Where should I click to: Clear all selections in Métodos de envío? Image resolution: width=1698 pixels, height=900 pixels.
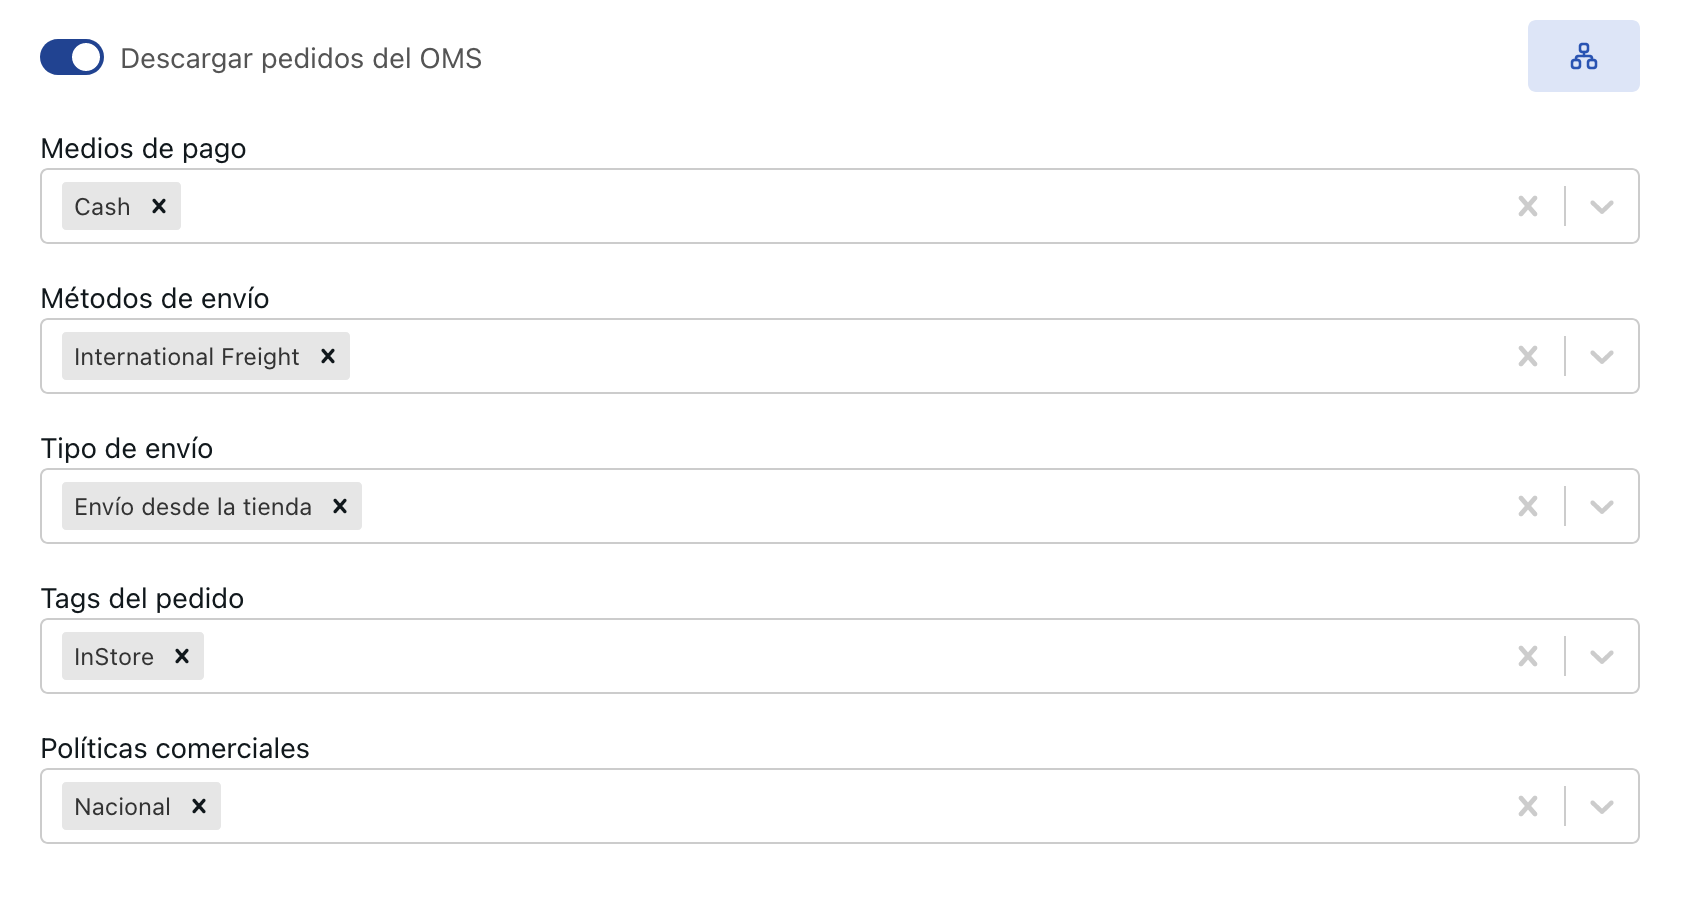coord(1527,356)
